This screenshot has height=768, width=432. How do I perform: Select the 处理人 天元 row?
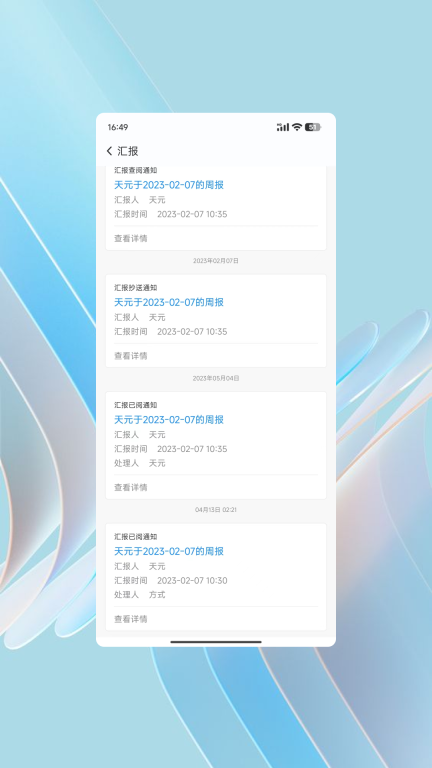click(x=140, y=463)
